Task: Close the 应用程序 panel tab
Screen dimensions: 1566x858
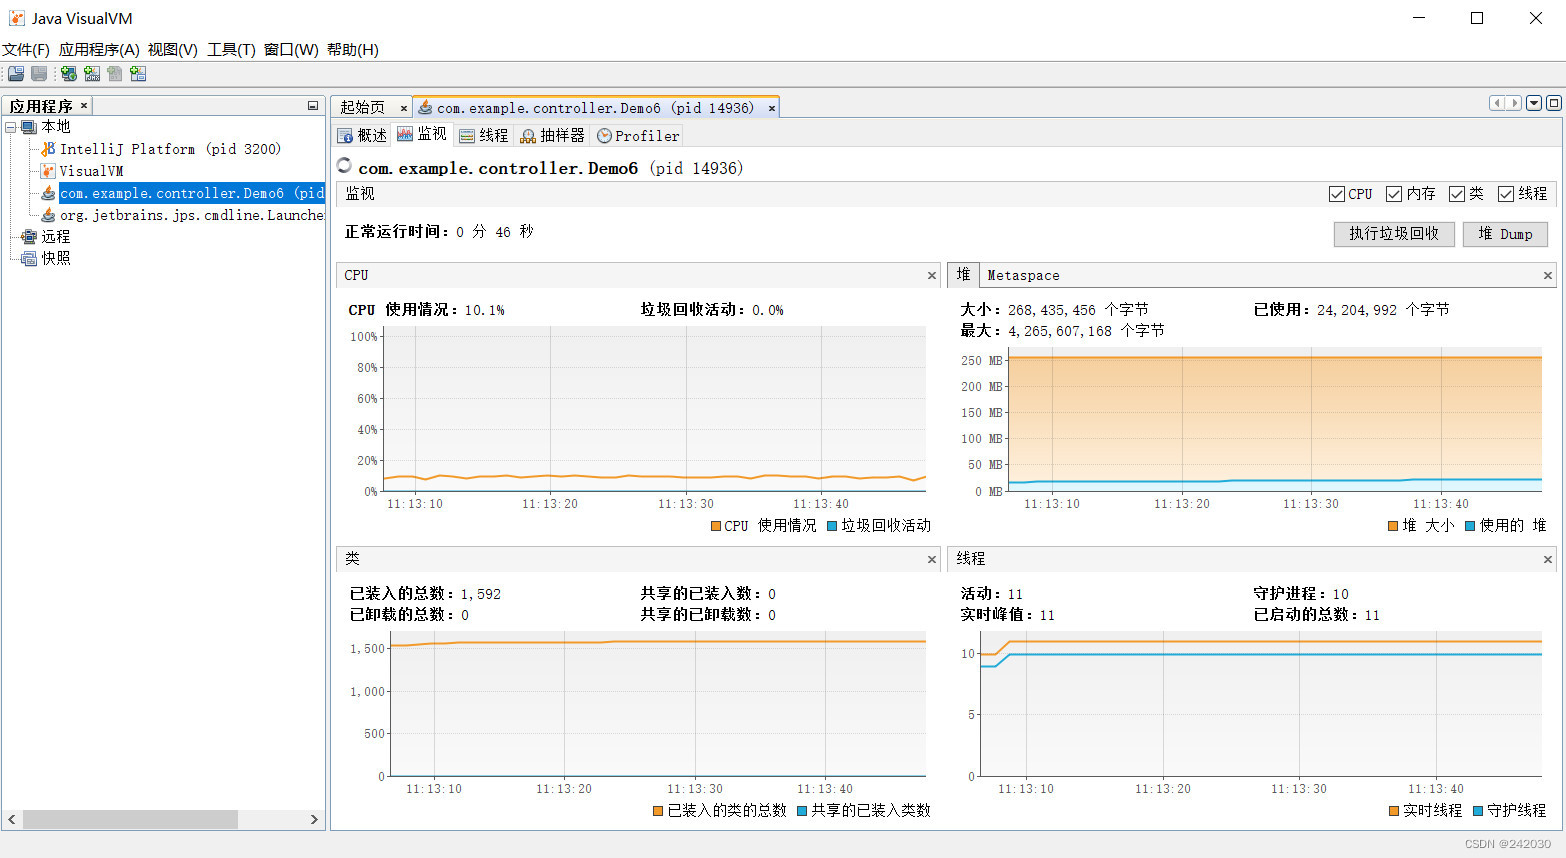Action: [x=84, y=105]
